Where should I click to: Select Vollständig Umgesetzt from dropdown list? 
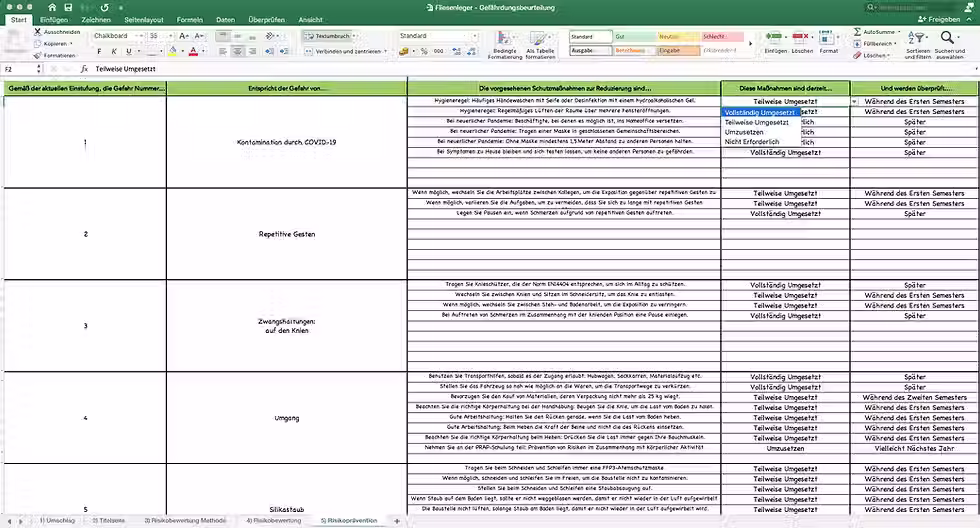click(x=761, y=112)
